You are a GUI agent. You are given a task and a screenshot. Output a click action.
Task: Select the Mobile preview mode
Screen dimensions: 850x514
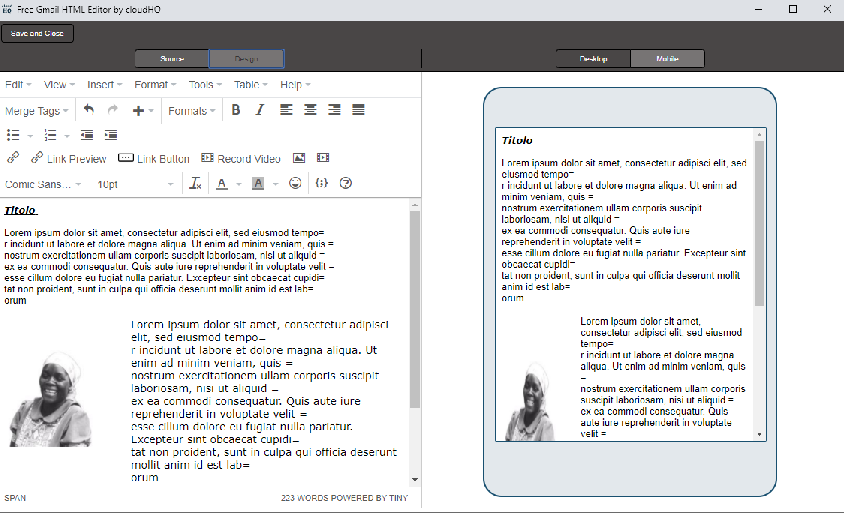tap(667, 59)
